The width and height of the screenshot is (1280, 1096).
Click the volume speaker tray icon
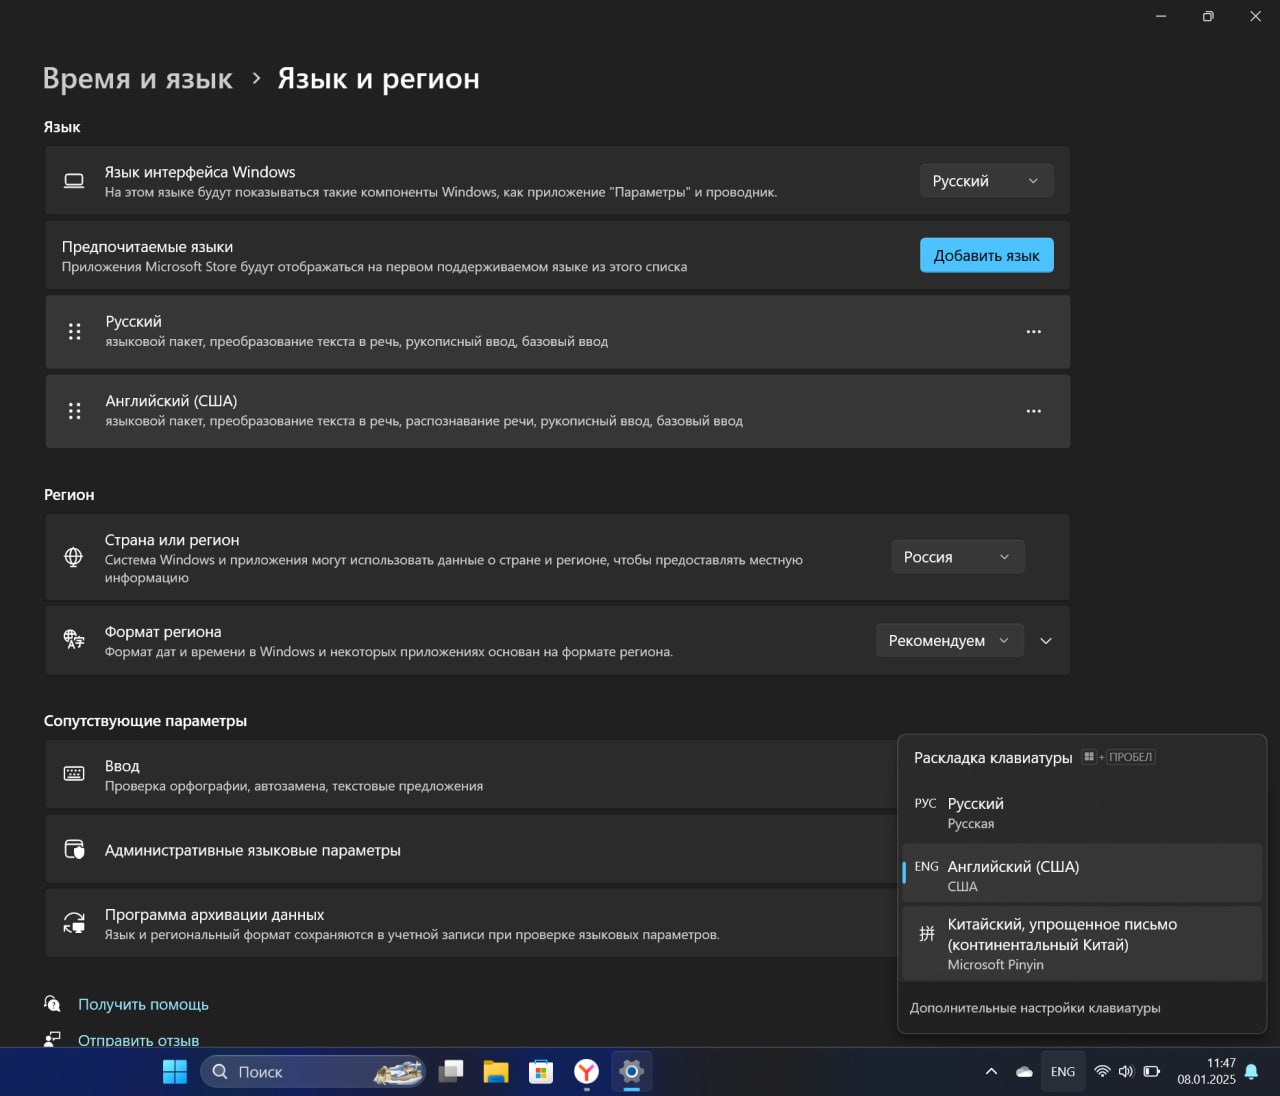pyautogui.click(x=1126, y=1071)
